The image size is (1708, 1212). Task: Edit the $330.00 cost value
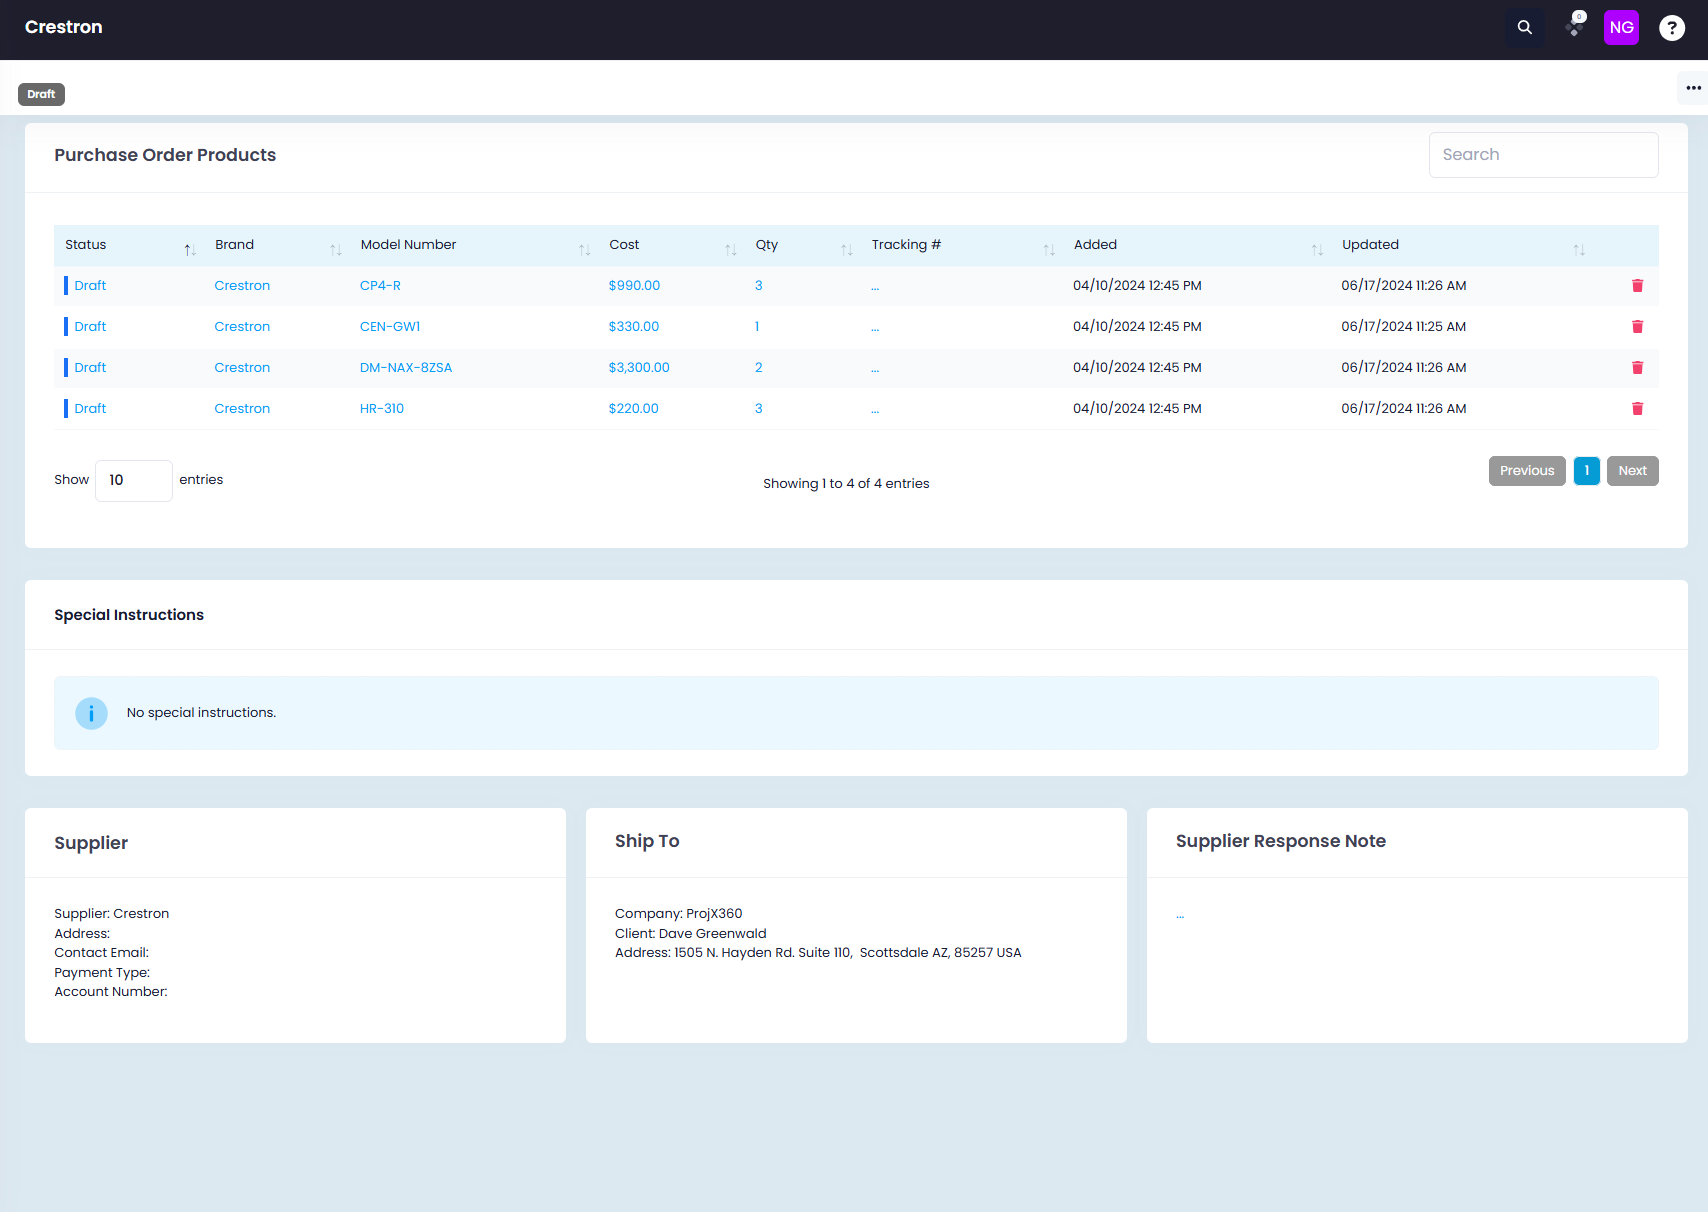(634, 327)
